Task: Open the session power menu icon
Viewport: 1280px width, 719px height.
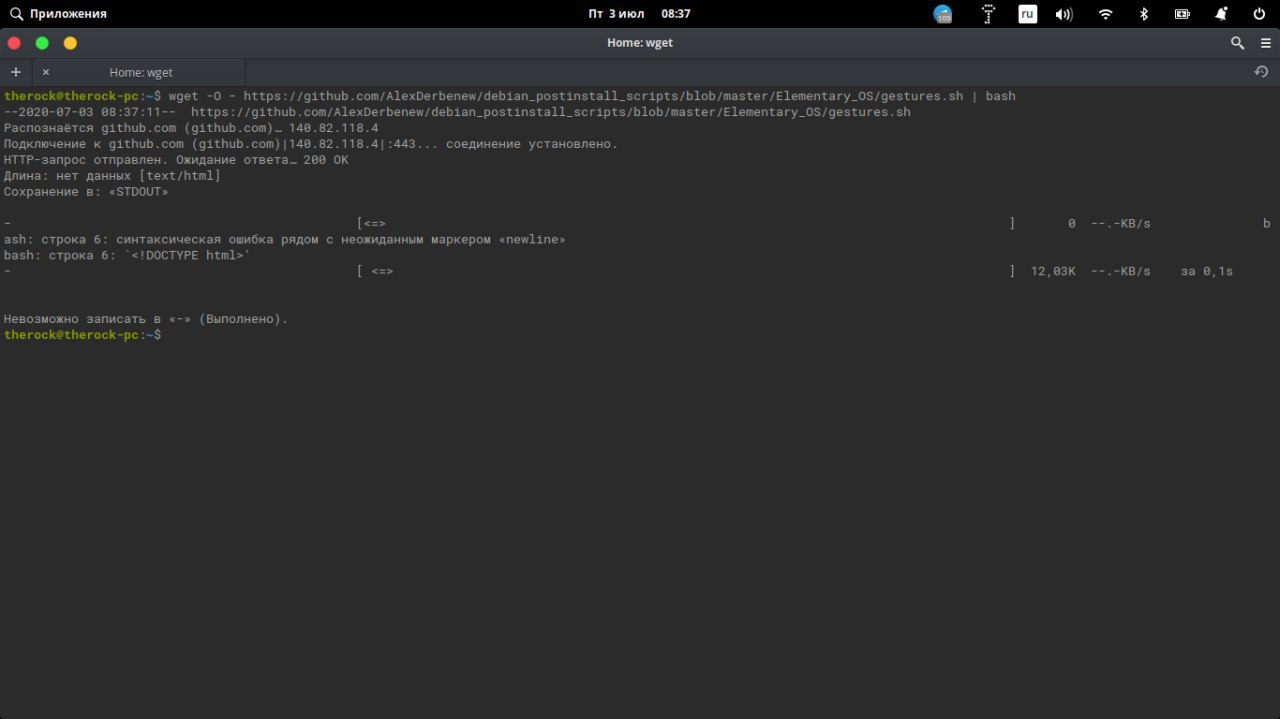Action: (x=1259, y=14)
